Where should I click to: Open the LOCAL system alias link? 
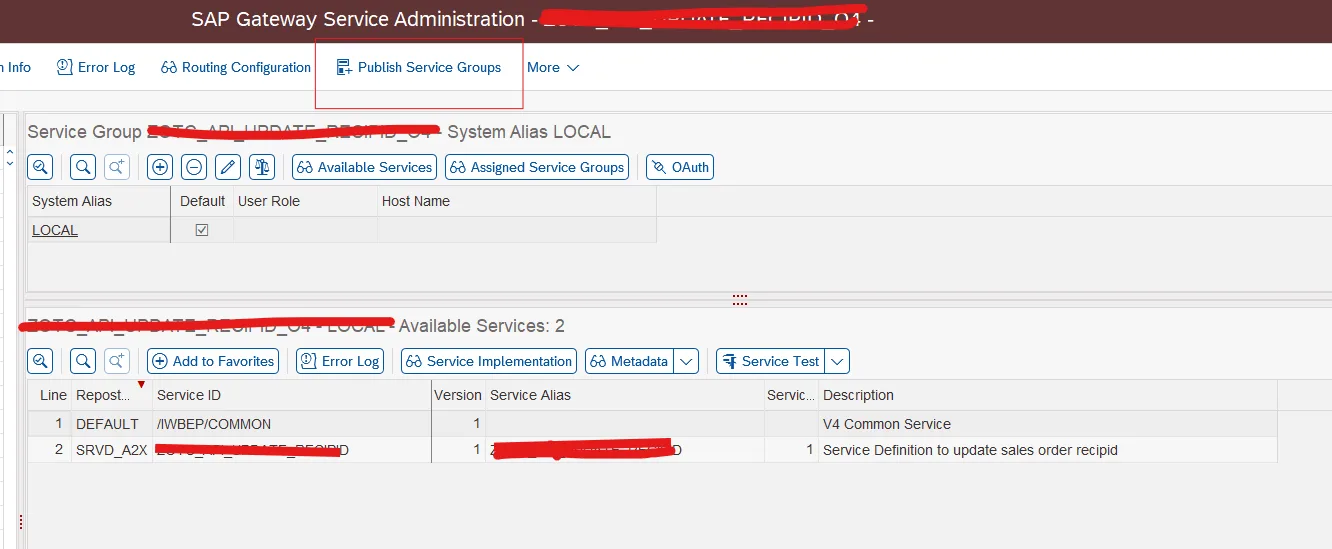pyautogui.click(x=55, y=230)
